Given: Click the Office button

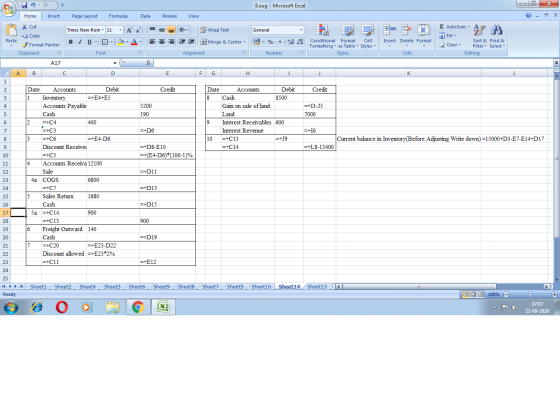Looking at the screenshot, I should click(x=8, y=9).
